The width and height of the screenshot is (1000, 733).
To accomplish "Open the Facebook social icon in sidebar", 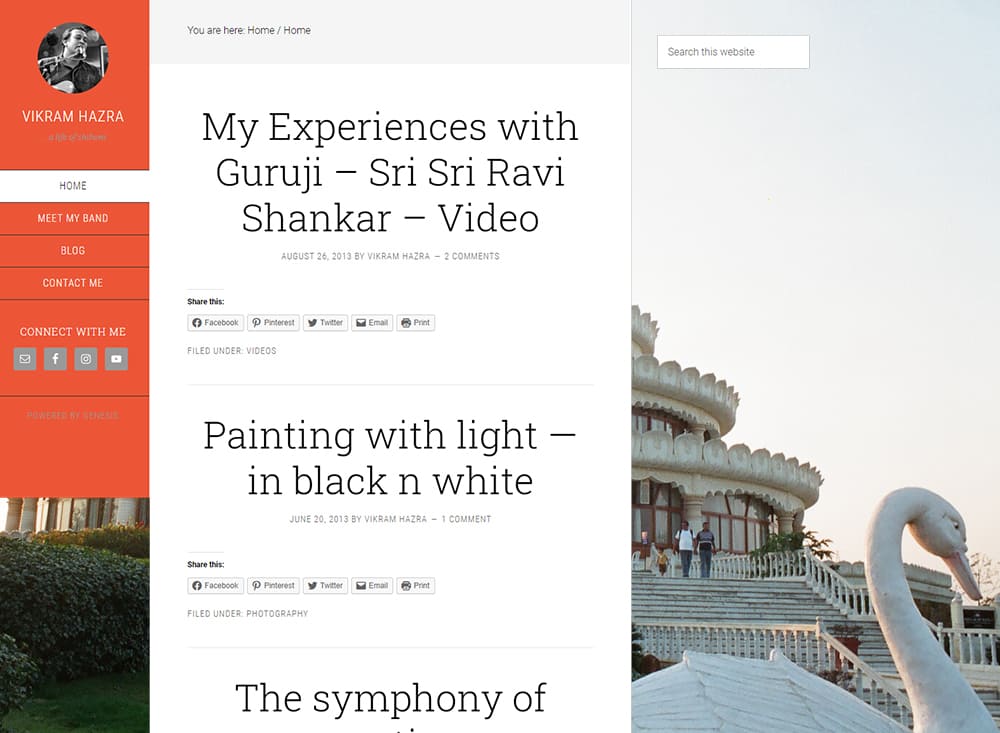I will click(x=55, y=359).
